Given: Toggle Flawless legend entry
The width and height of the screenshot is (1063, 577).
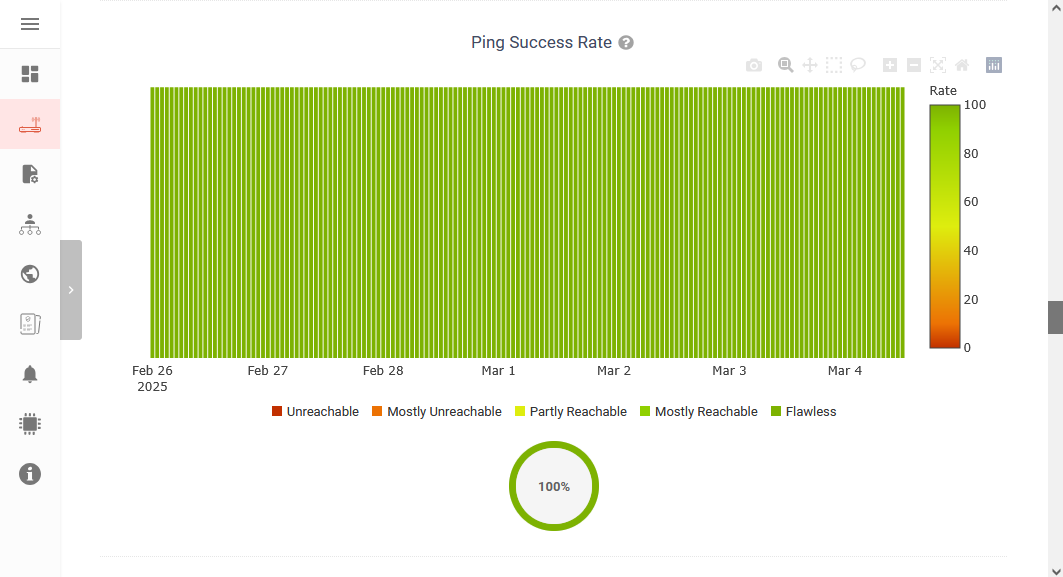Looking at the screenshot, I should [x=803, y=412].
